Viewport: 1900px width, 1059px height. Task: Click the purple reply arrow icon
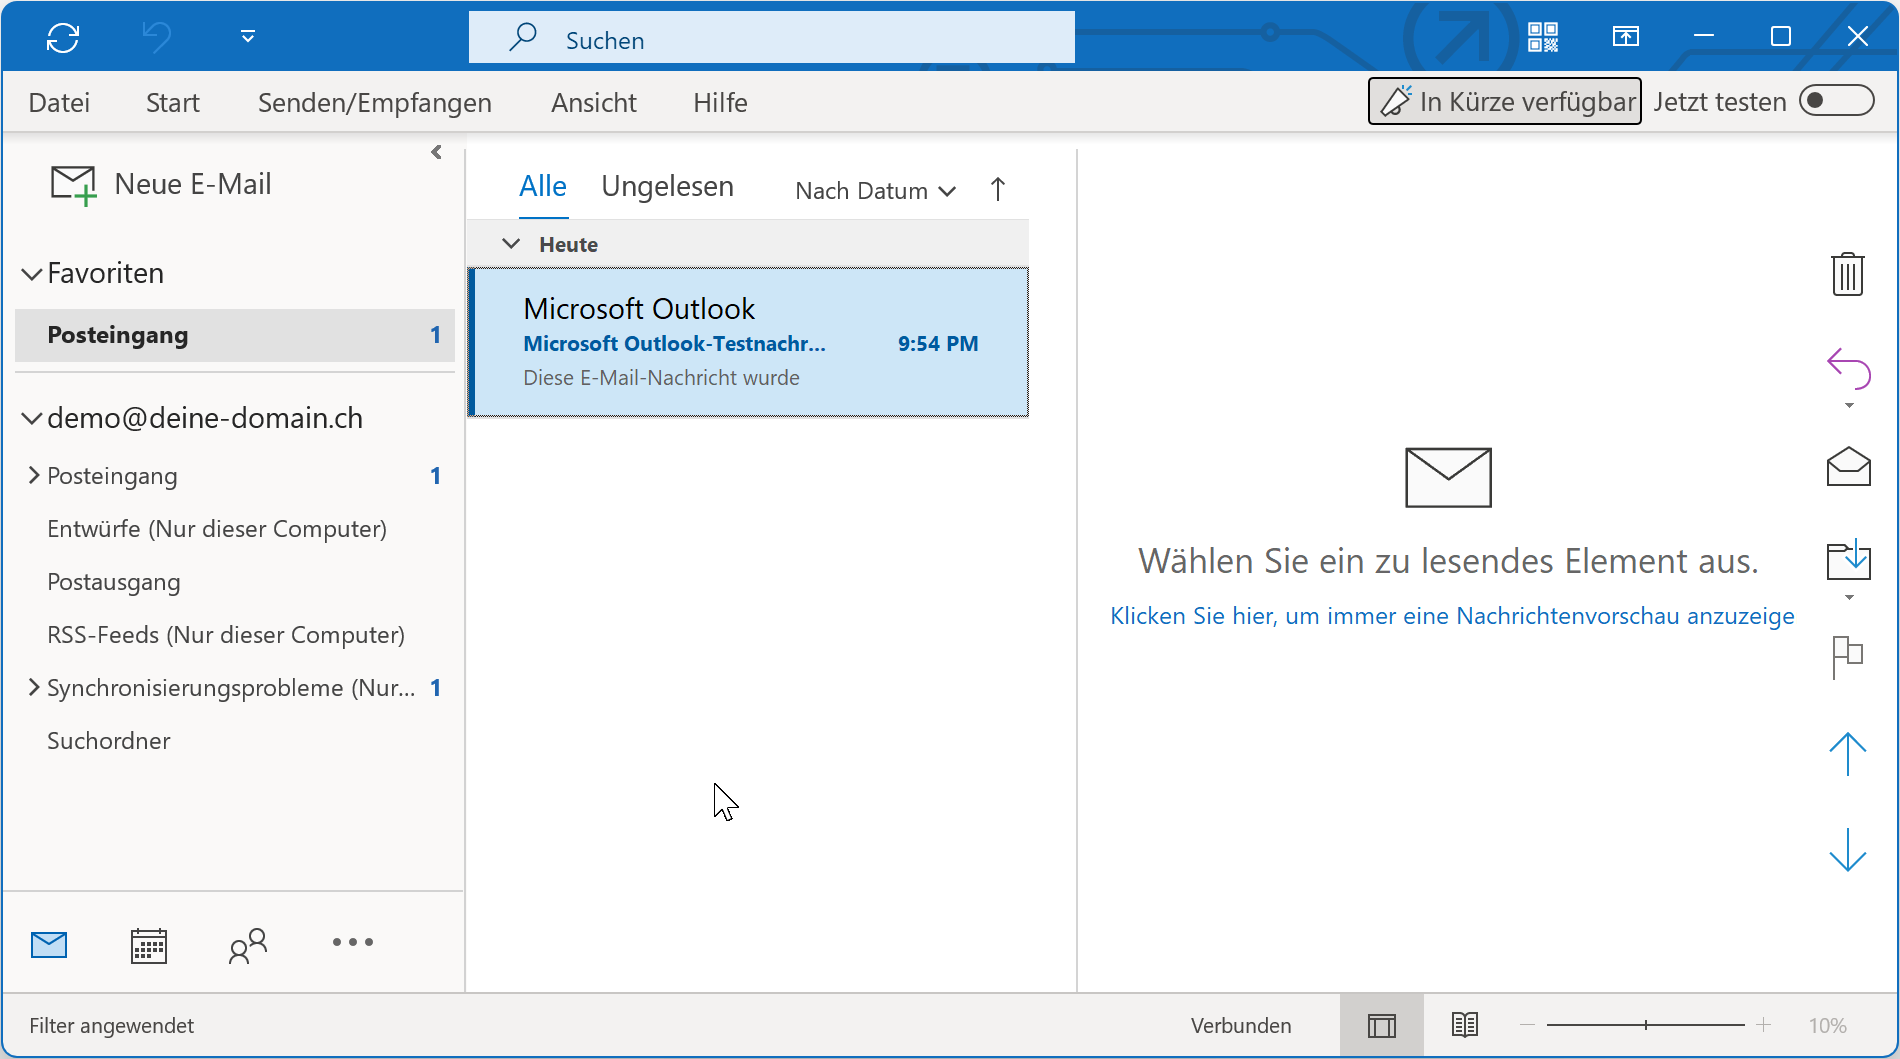coord(1848,368)
